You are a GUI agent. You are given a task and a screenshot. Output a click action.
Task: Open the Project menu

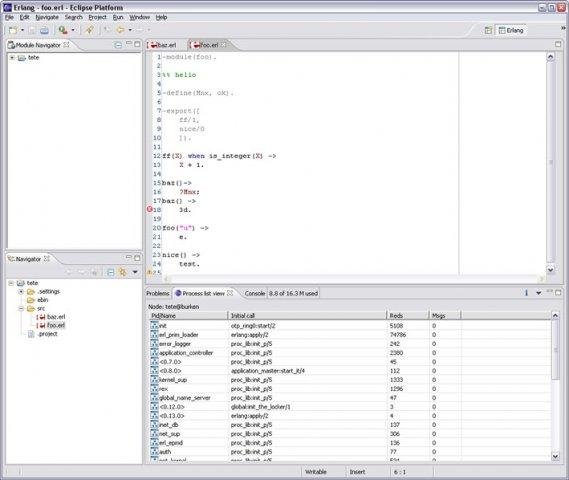(98, 17)
